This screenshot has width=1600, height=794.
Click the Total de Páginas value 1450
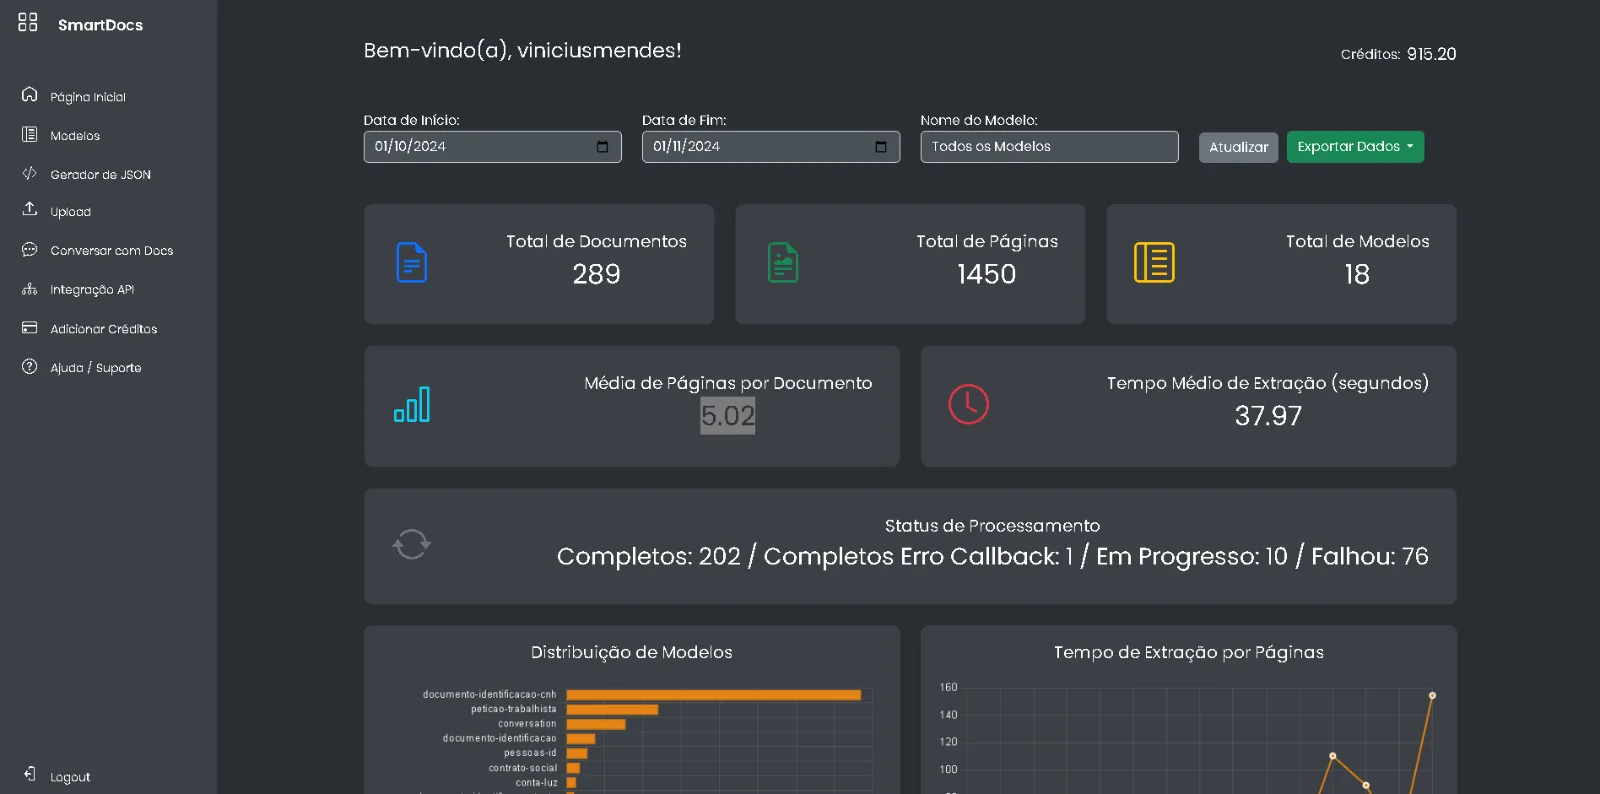[986, 274]
